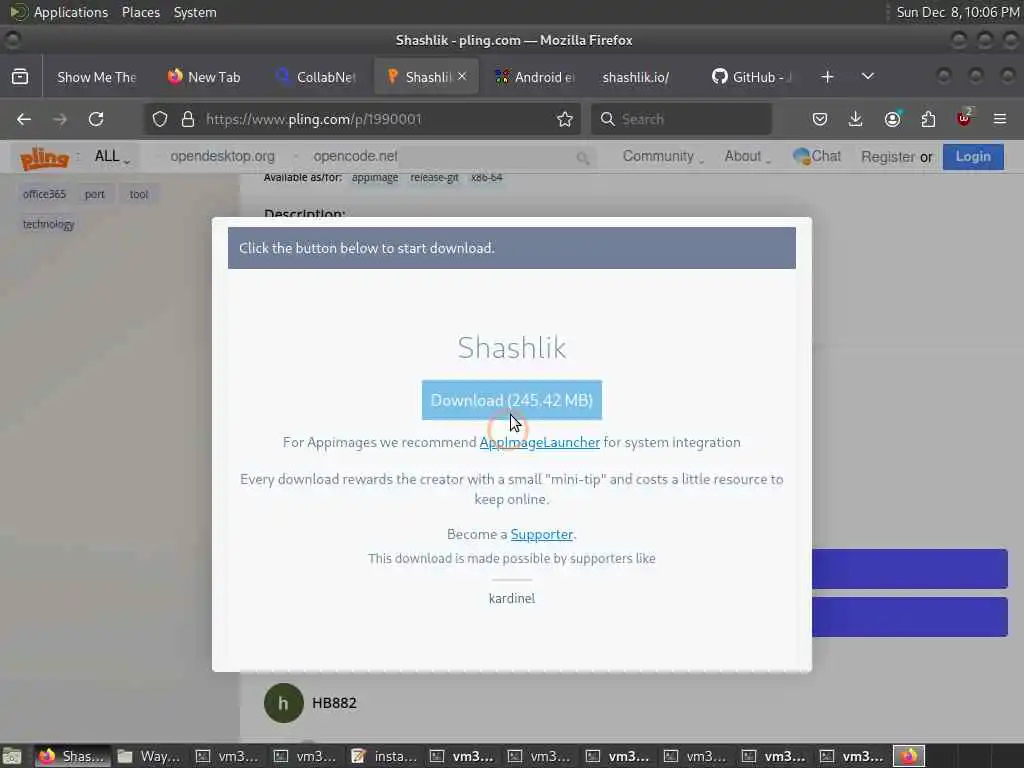Screen dimensions: 1024x768
Task: Click the Firefox icon at taskbar end
Action: pyautogui.click(x=909, y=756)
